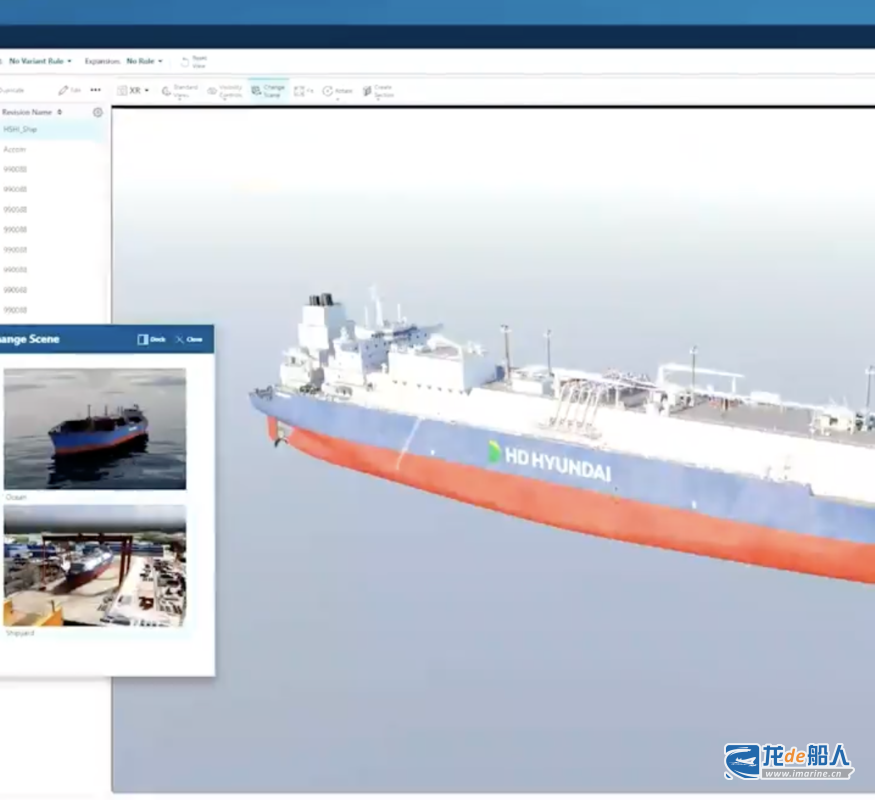The width and height of the screenshot is (875, 800).
Task: Click the Fit toolbar icon
Action: point(303,91)
